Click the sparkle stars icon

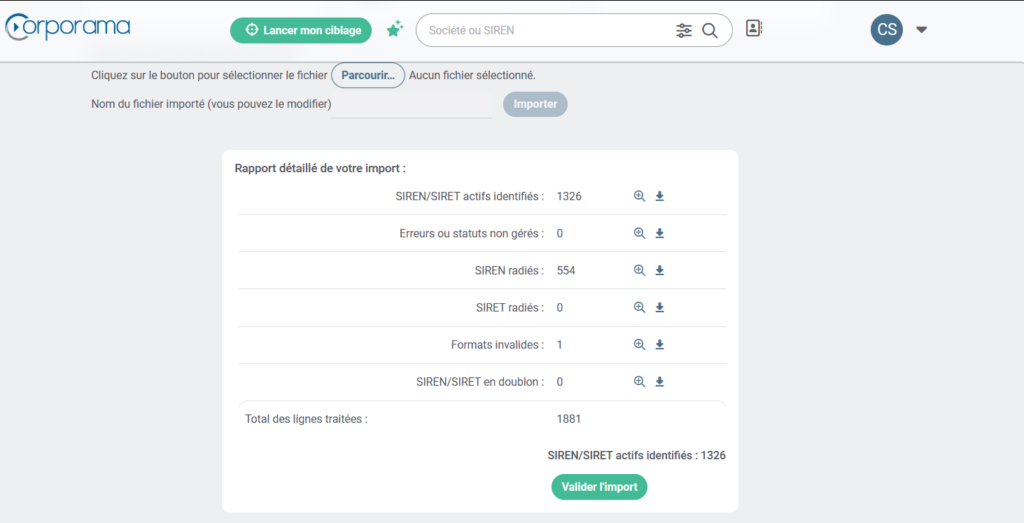tap(395, 30)
